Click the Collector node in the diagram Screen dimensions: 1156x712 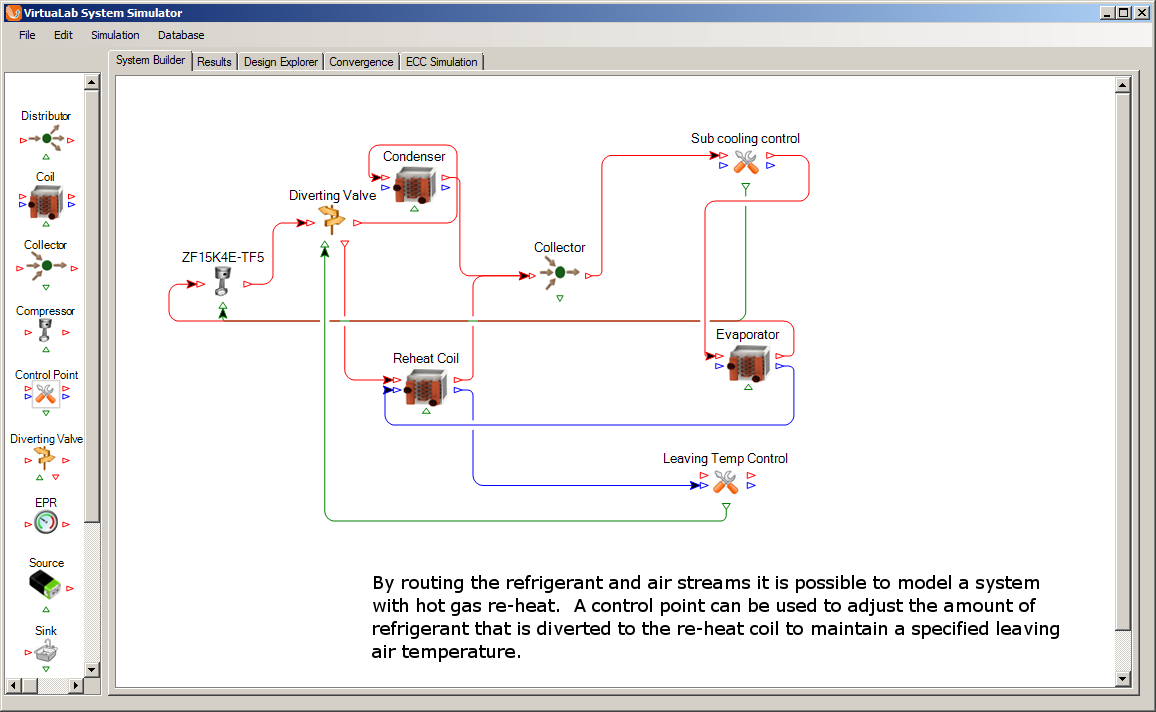[559, 271]
